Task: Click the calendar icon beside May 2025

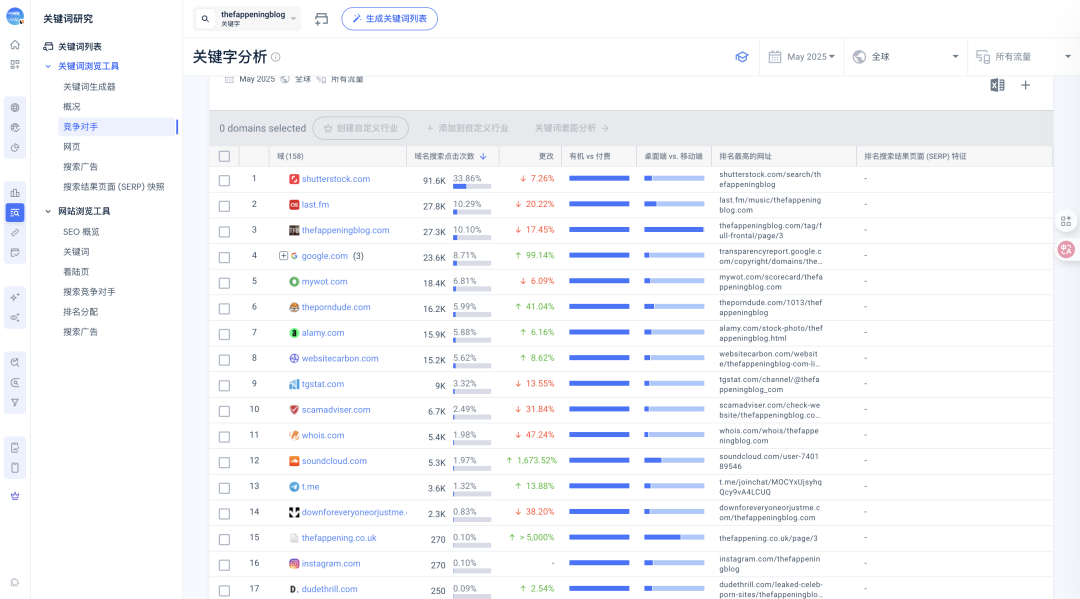Action: (x=775, y=57)
